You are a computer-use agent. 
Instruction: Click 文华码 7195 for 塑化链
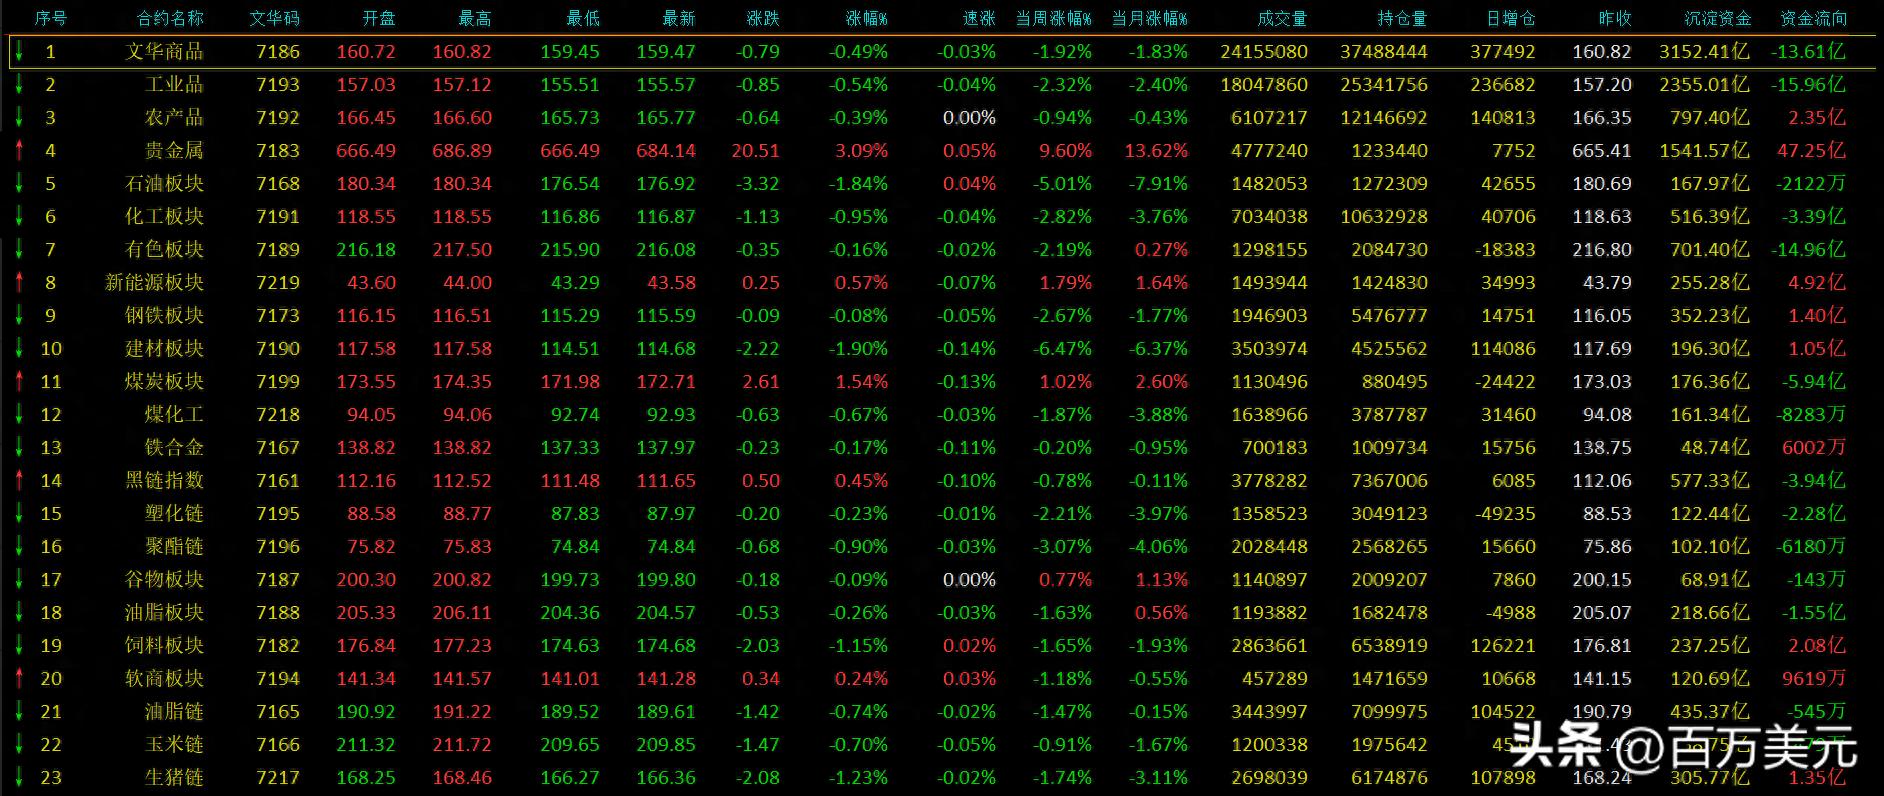pyautogui.click(x=277, y=514)
